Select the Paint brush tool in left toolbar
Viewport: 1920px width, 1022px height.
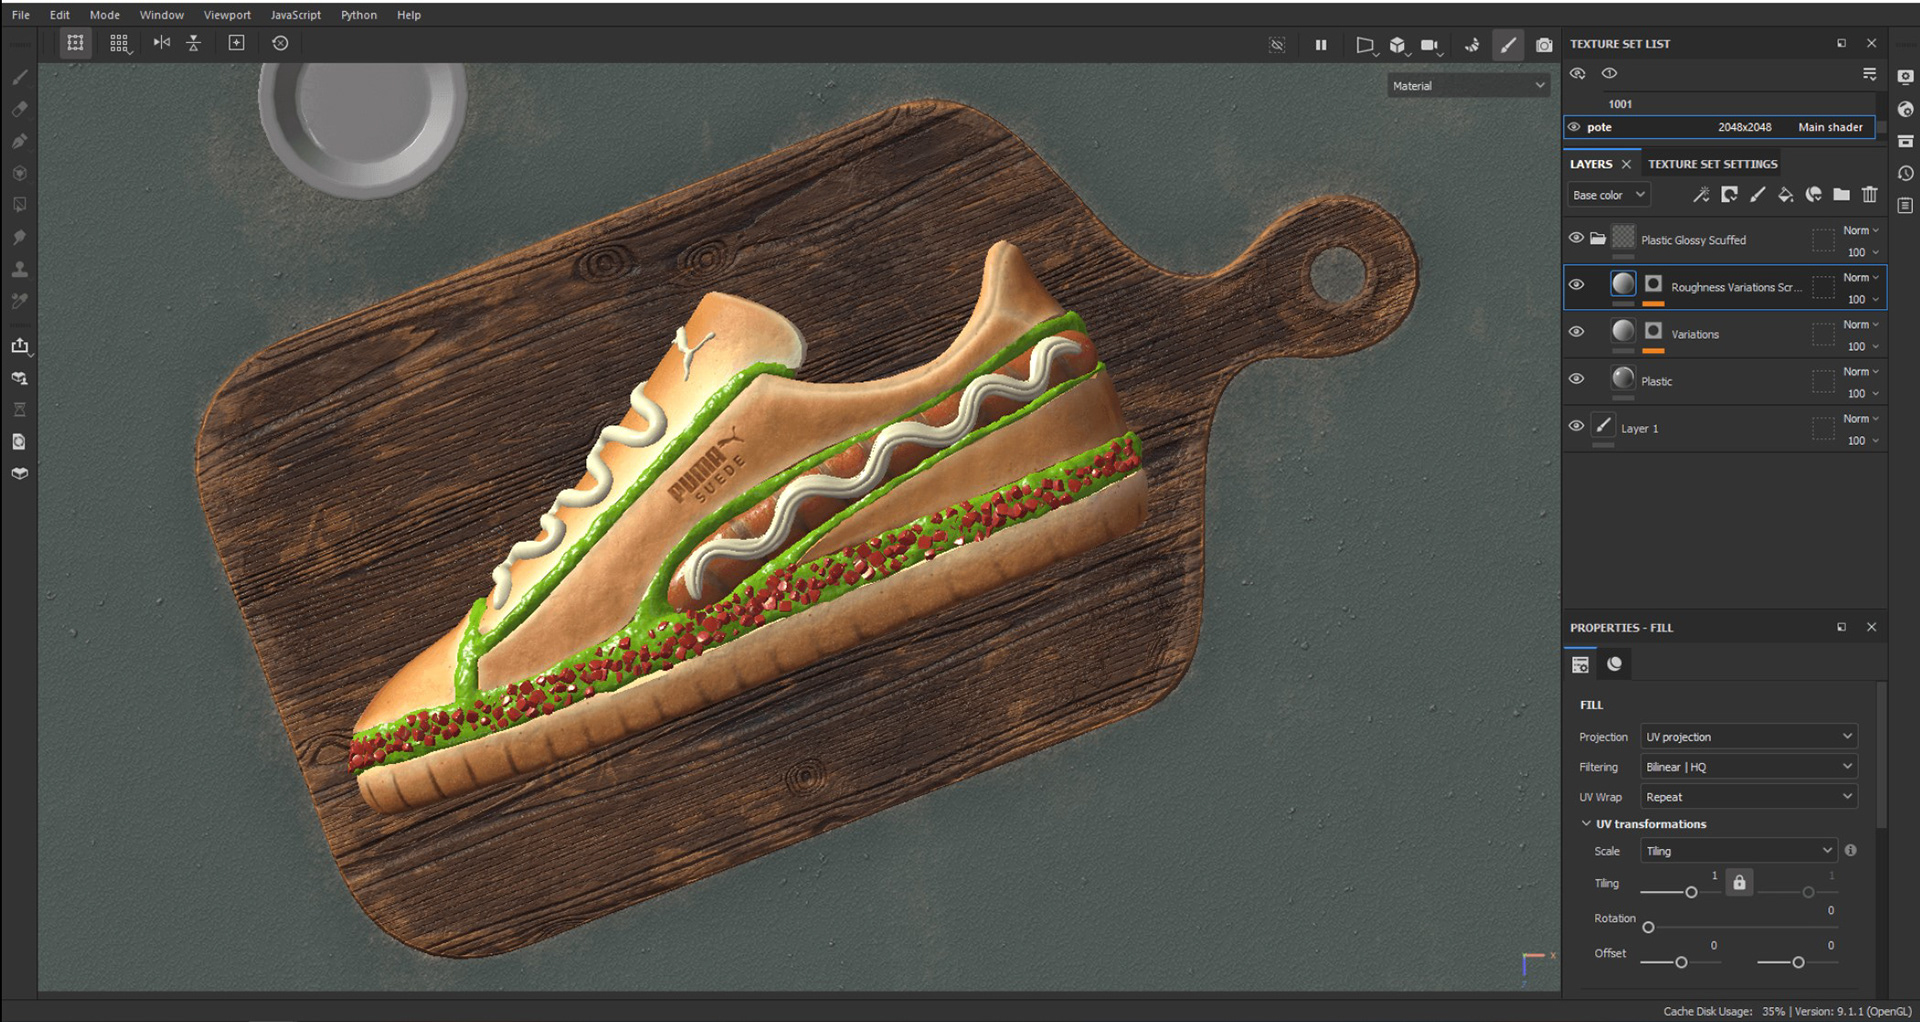19,77
